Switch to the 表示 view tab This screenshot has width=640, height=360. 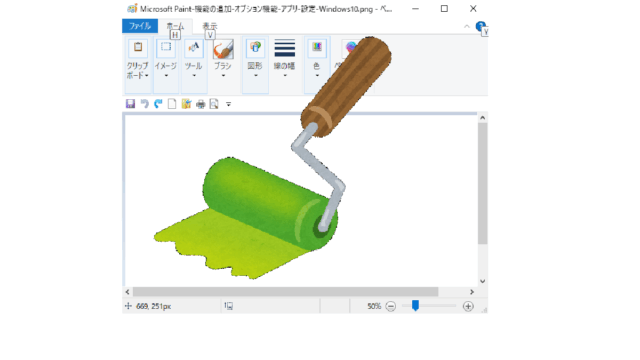tap(210, 26)
